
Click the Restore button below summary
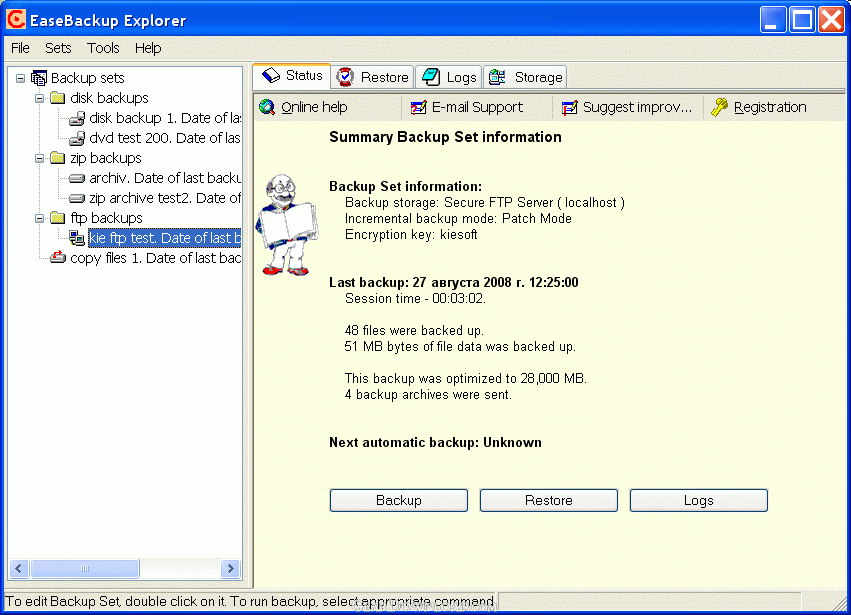point(549,500)
